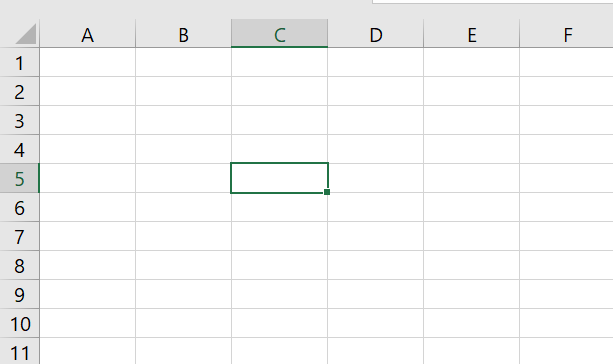Select the highlighted row 5 header
Screen dimensions: 613x364
[x=20, y=178]
